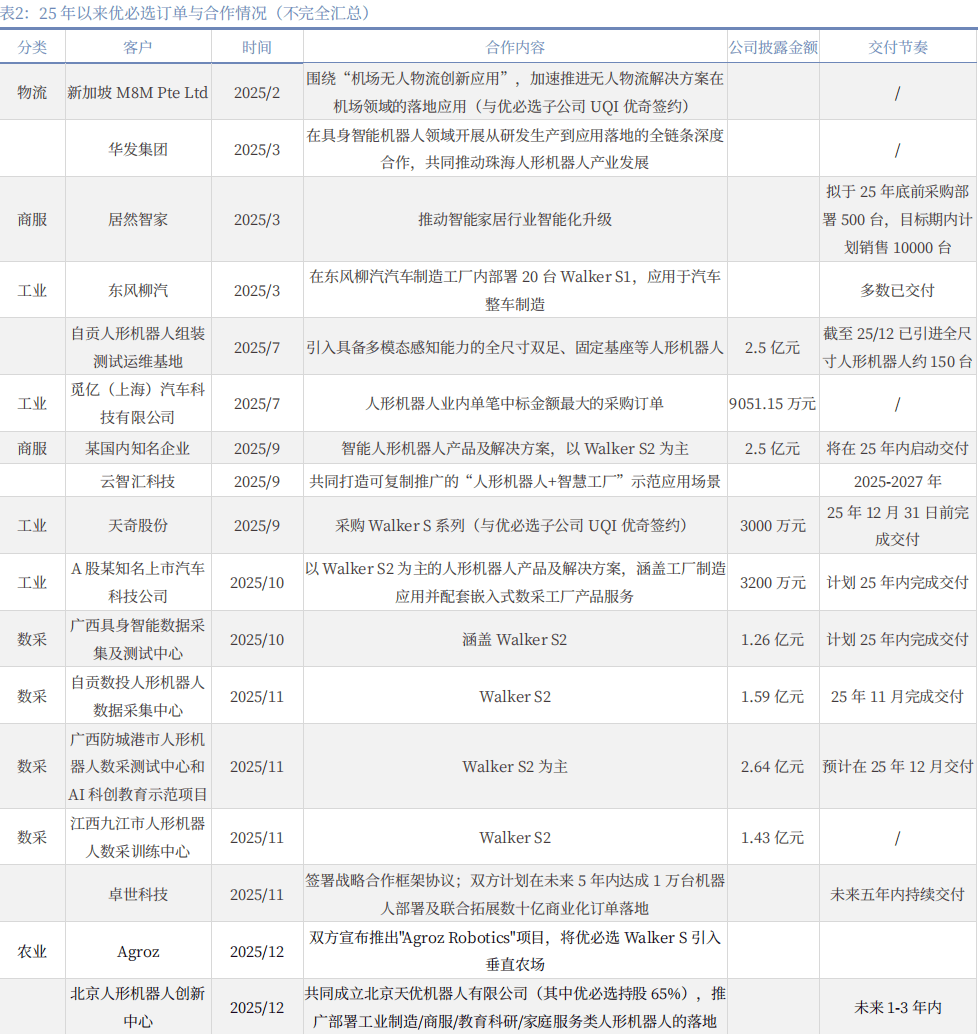This screenshot has height=1034, width=978.
Task: Select the 9051.15 万元 amount cell
Action: click(772, 404)
